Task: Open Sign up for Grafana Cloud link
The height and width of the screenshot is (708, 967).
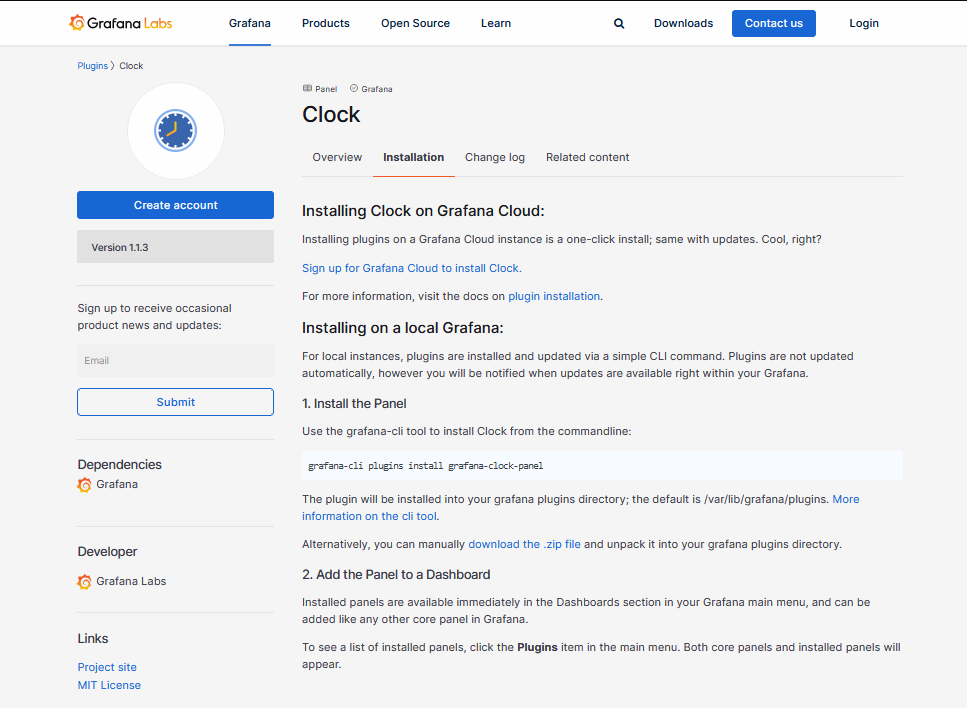Action: click(x=411, y=268)
